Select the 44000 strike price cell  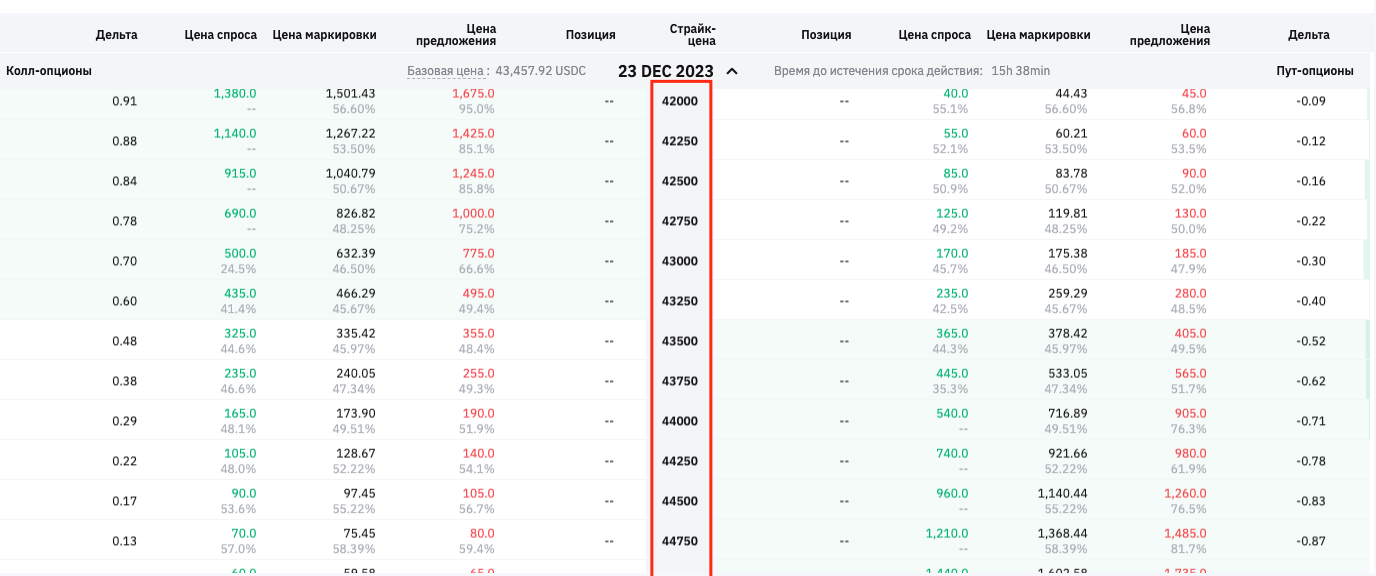pos(680,421)
